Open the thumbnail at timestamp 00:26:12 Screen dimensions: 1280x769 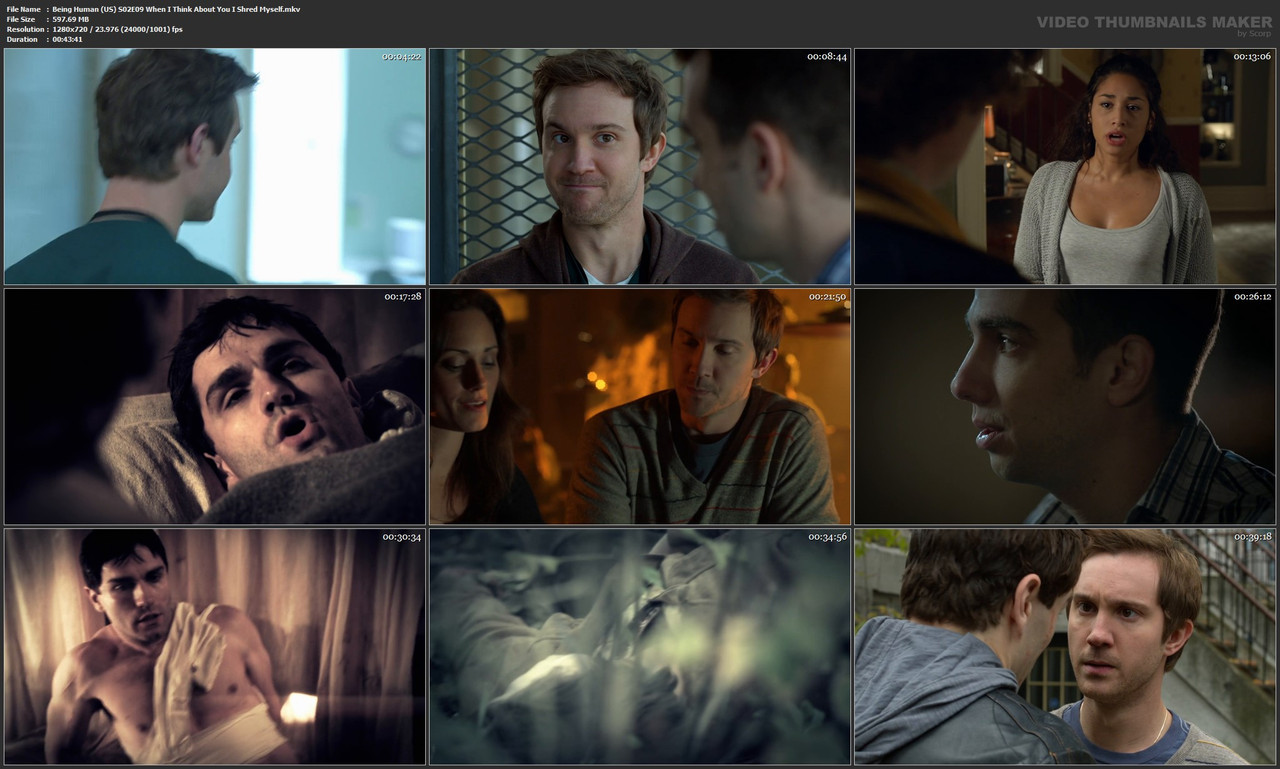(1065, 406)
